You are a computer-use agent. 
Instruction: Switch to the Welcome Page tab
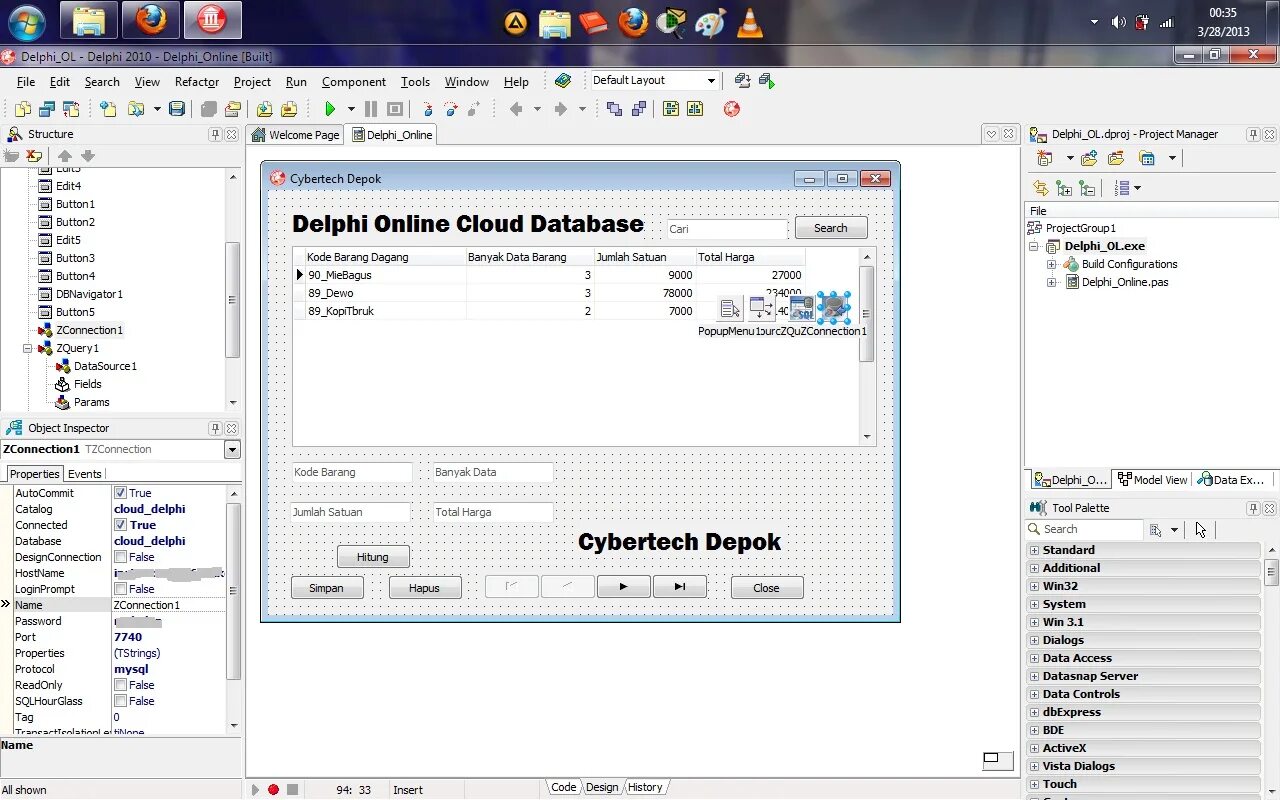(296, 135)
